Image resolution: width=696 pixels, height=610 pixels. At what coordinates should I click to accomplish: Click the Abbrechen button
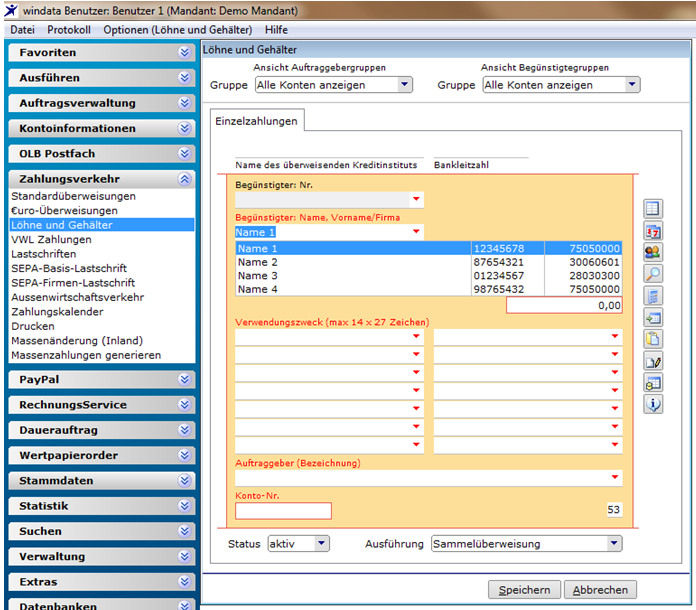[x=600, y=590]
